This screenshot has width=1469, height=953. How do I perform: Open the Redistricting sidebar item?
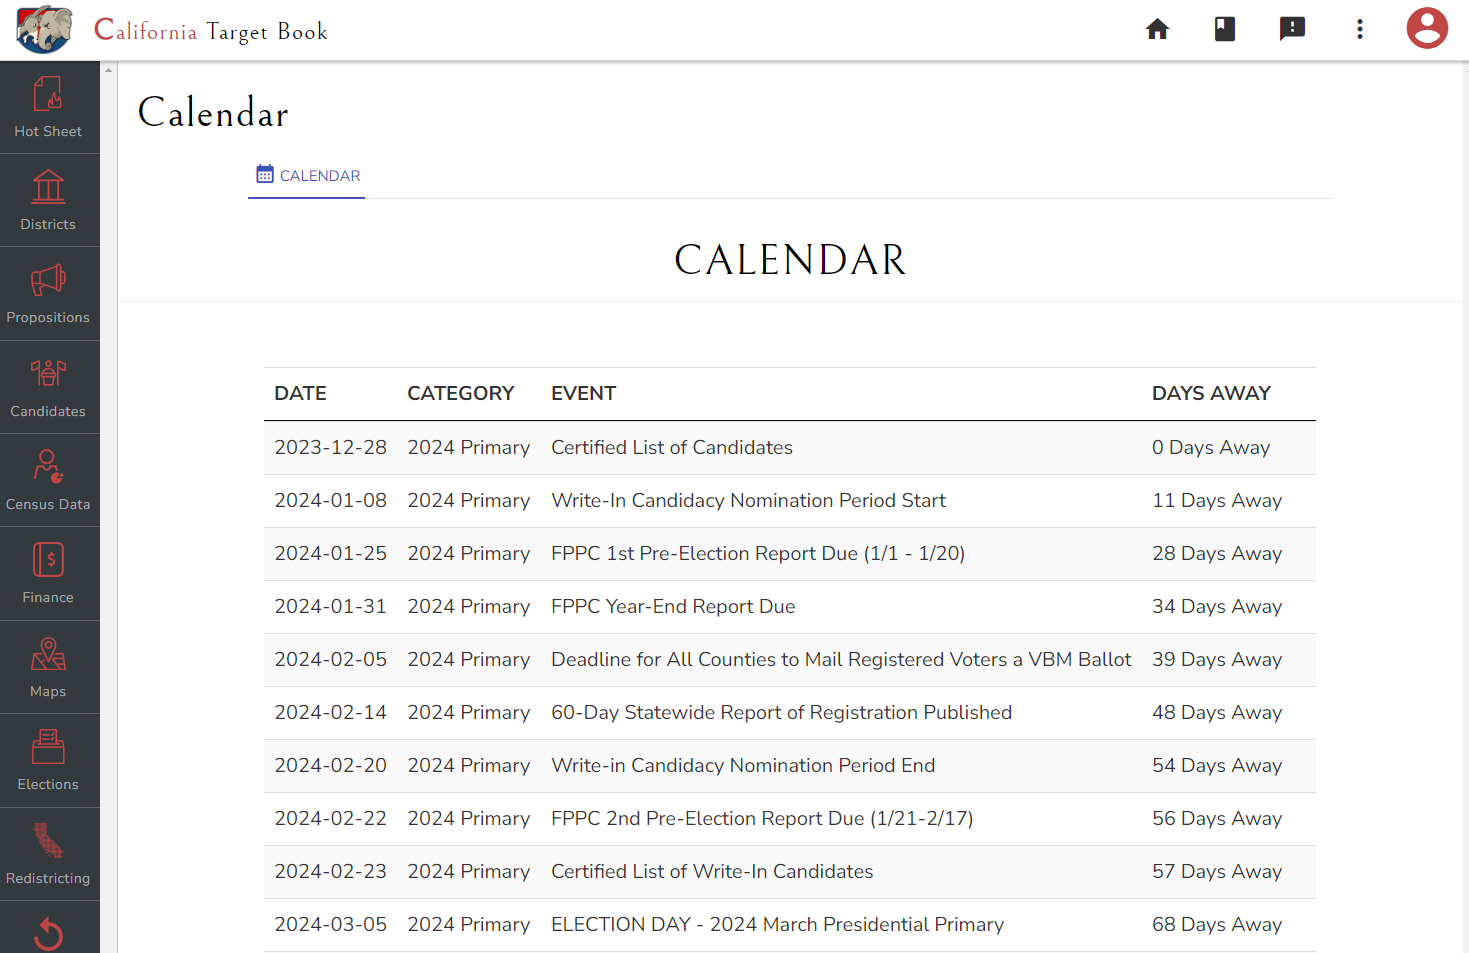coord(49,854)
